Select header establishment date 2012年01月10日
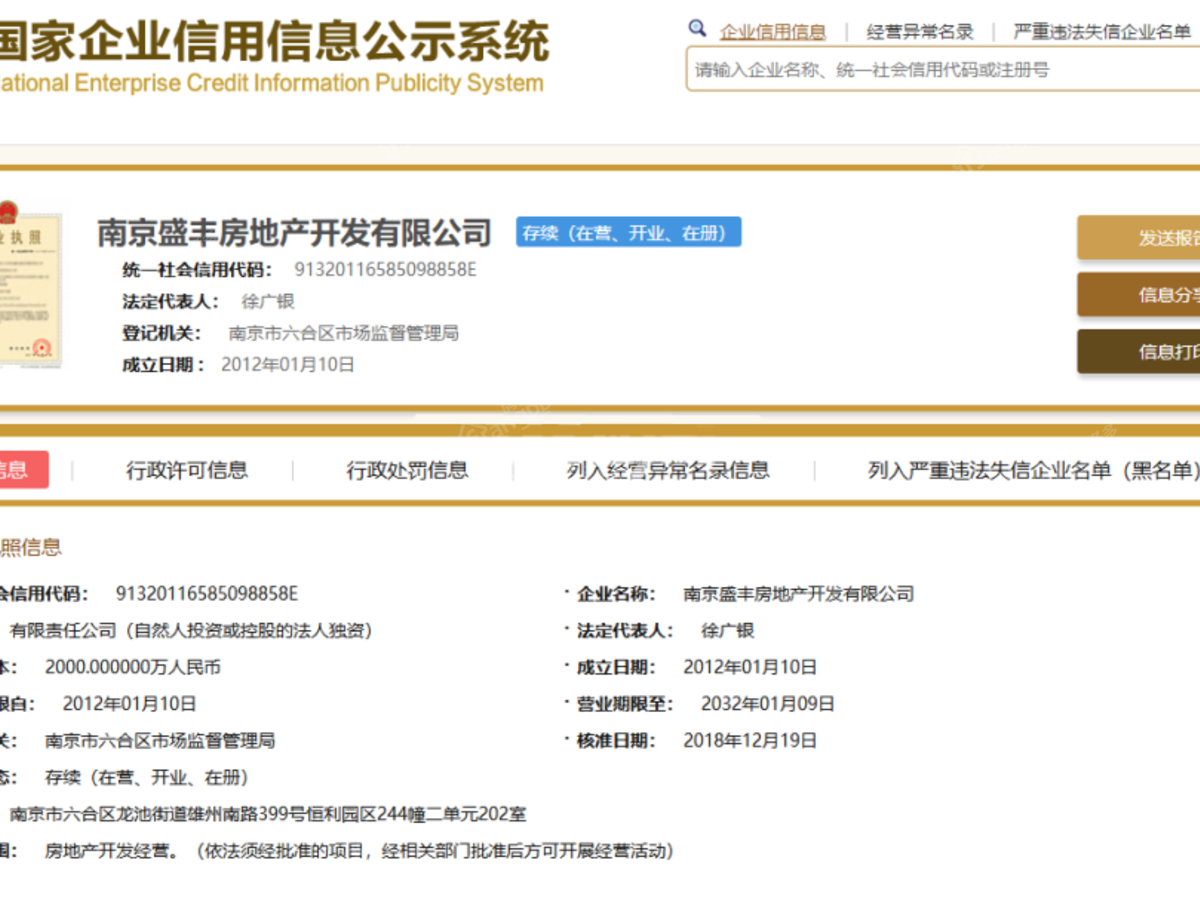Image resolution: width=1200 pixels, height=900 pixels. 288,365
